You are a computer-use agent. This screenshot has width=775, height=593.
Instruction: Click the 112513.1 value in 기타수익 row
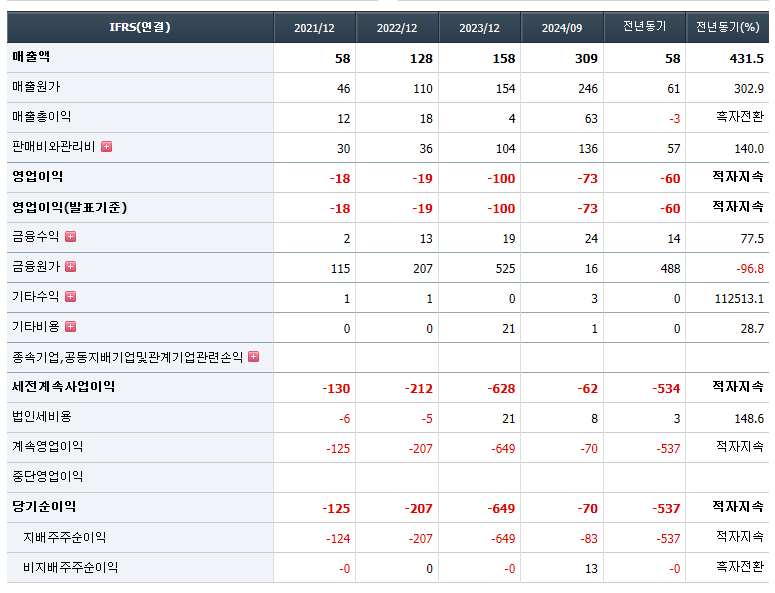point(739,299)
